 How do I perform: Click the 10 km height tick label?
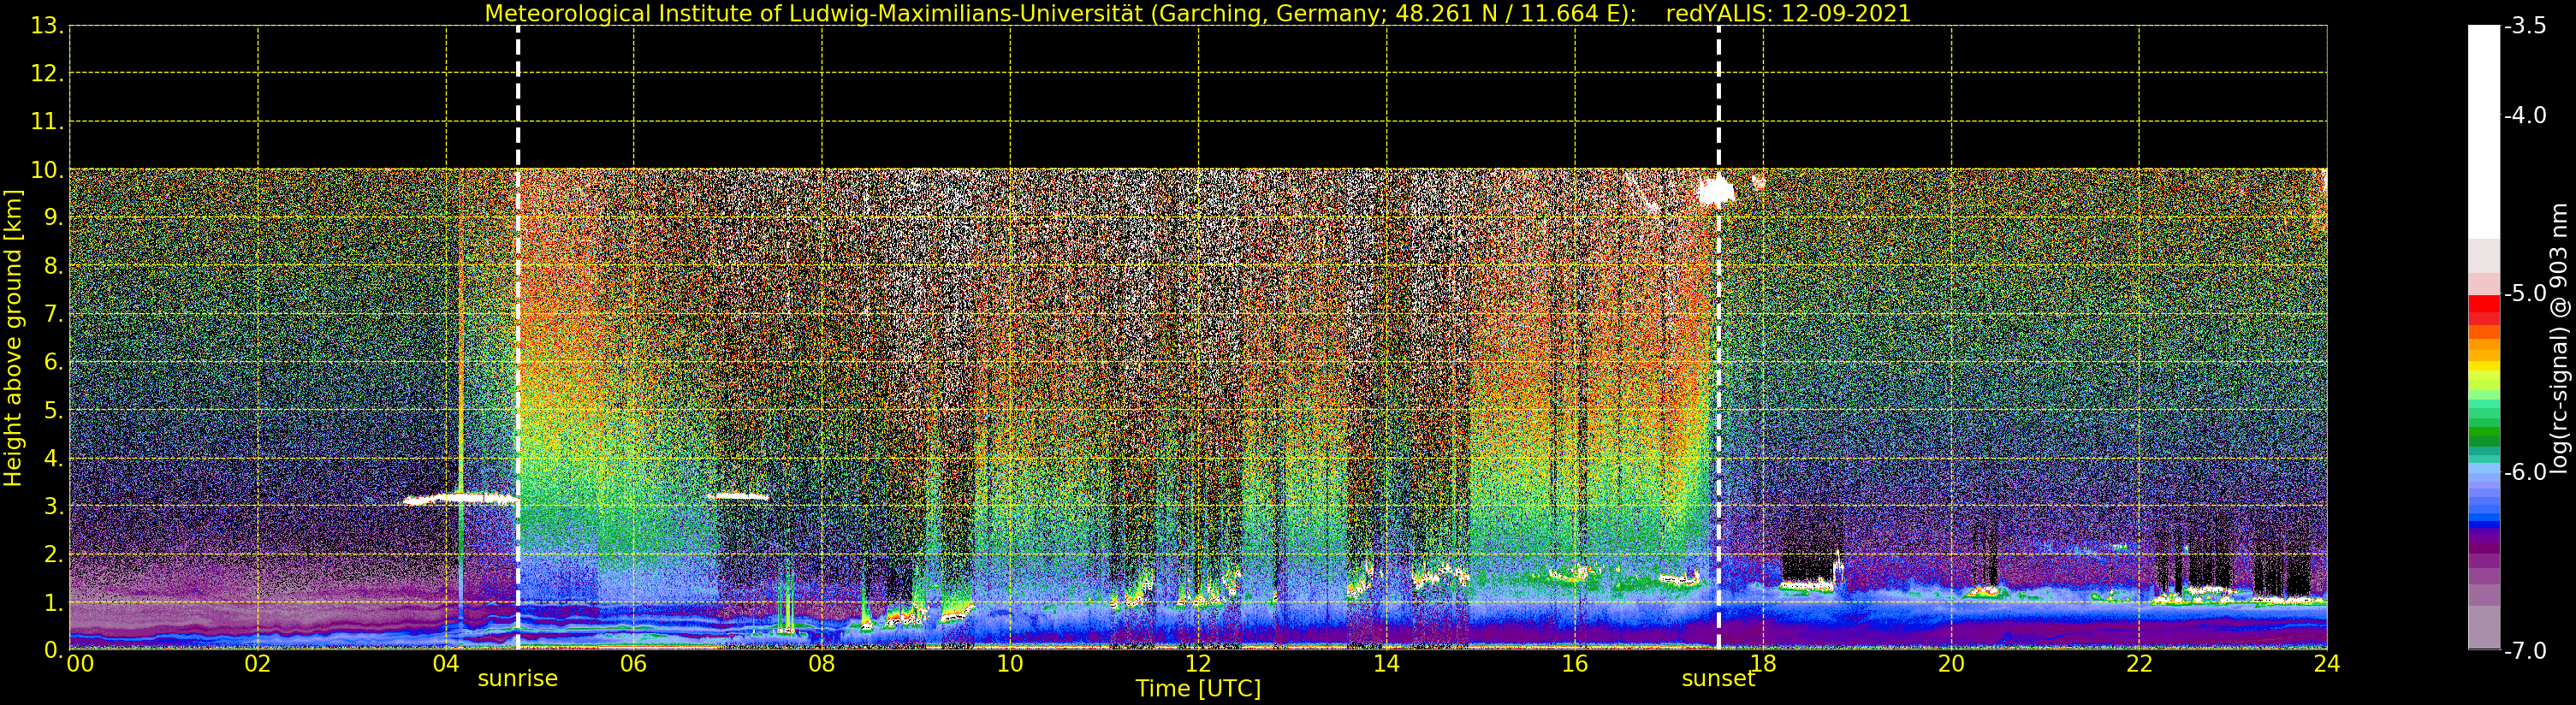click(x=47, y=170)
